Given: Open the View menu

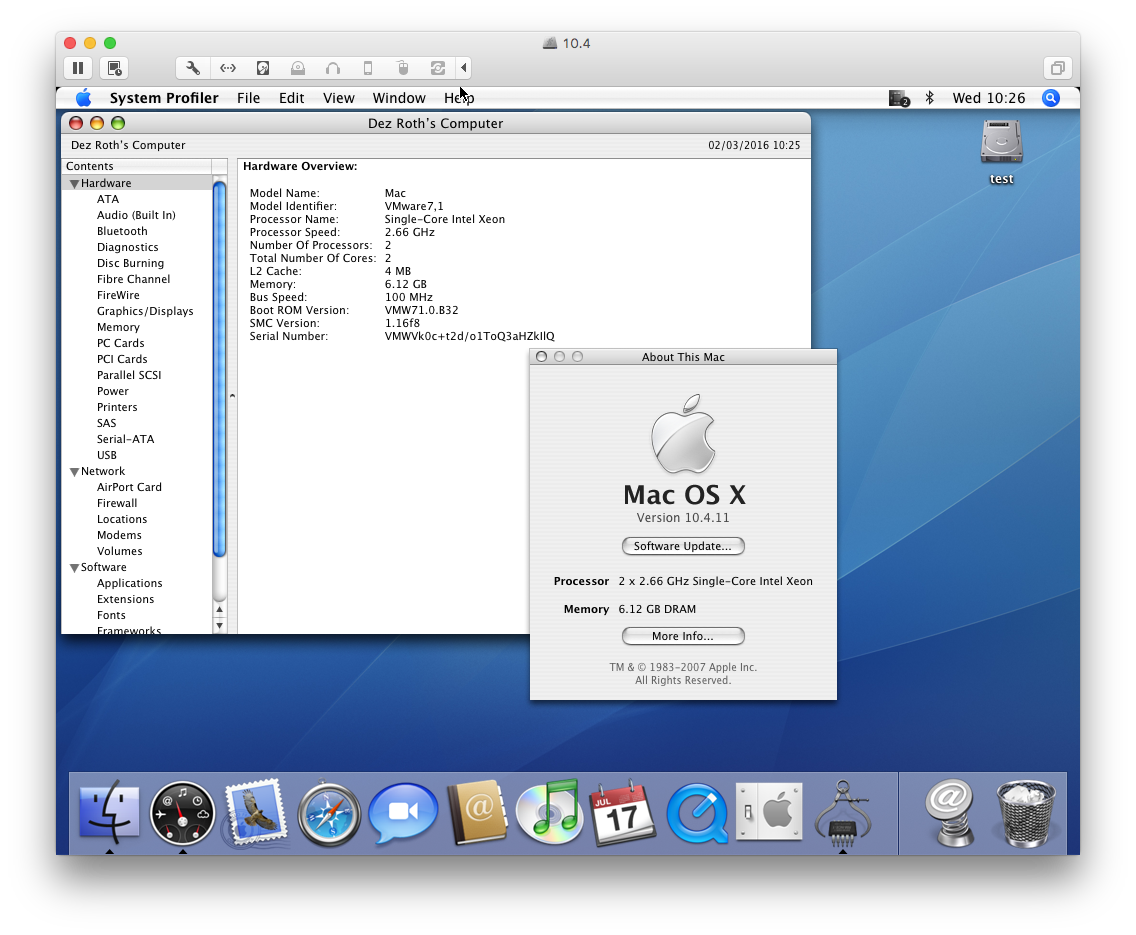Looking at the screenshot, I should [x=338, y=98].
